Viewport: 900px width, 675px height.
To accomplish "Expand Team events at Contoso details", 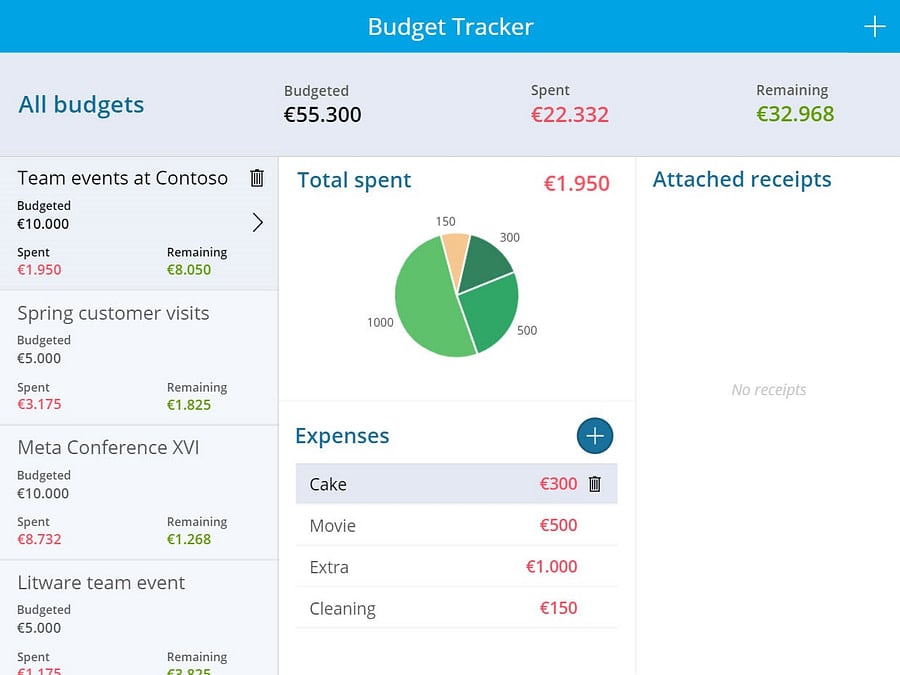I will 258,222.
